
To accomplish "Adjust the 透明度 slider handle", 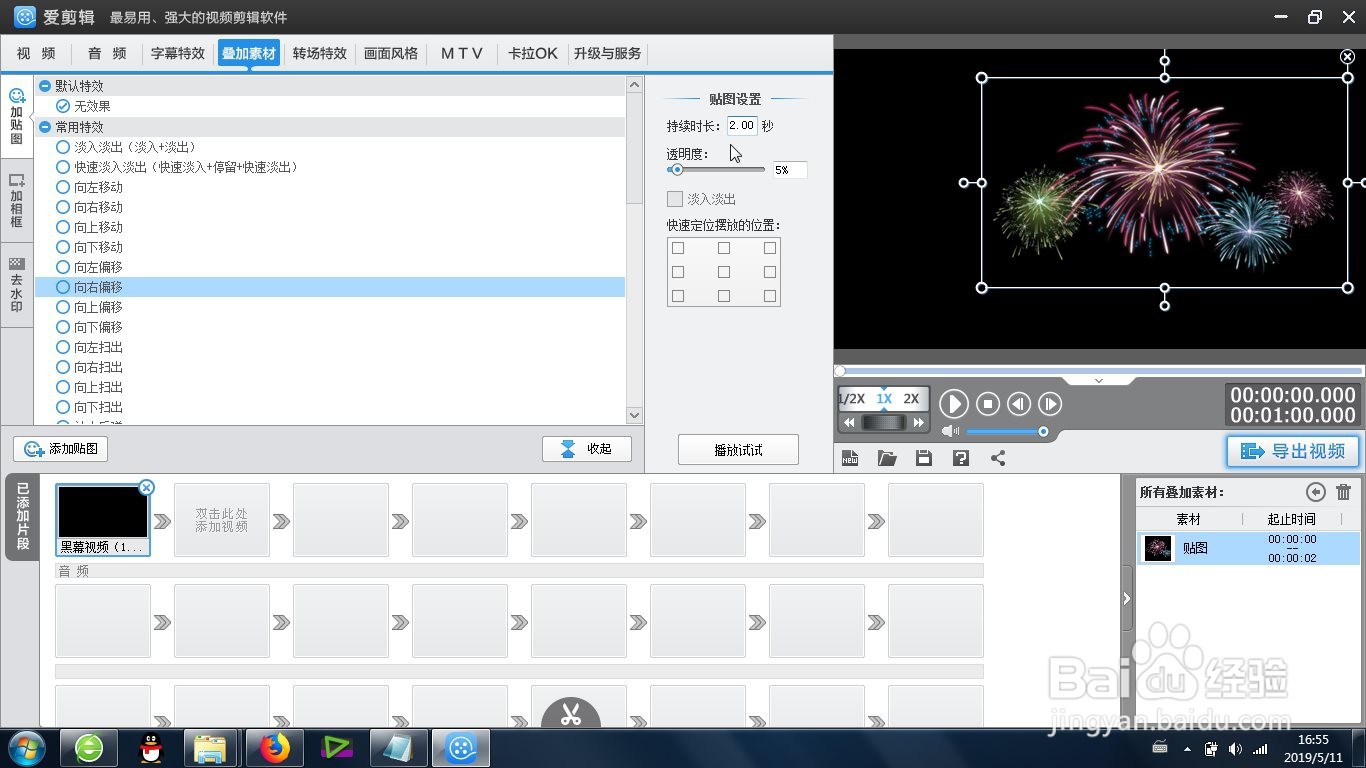I will 677,170.
